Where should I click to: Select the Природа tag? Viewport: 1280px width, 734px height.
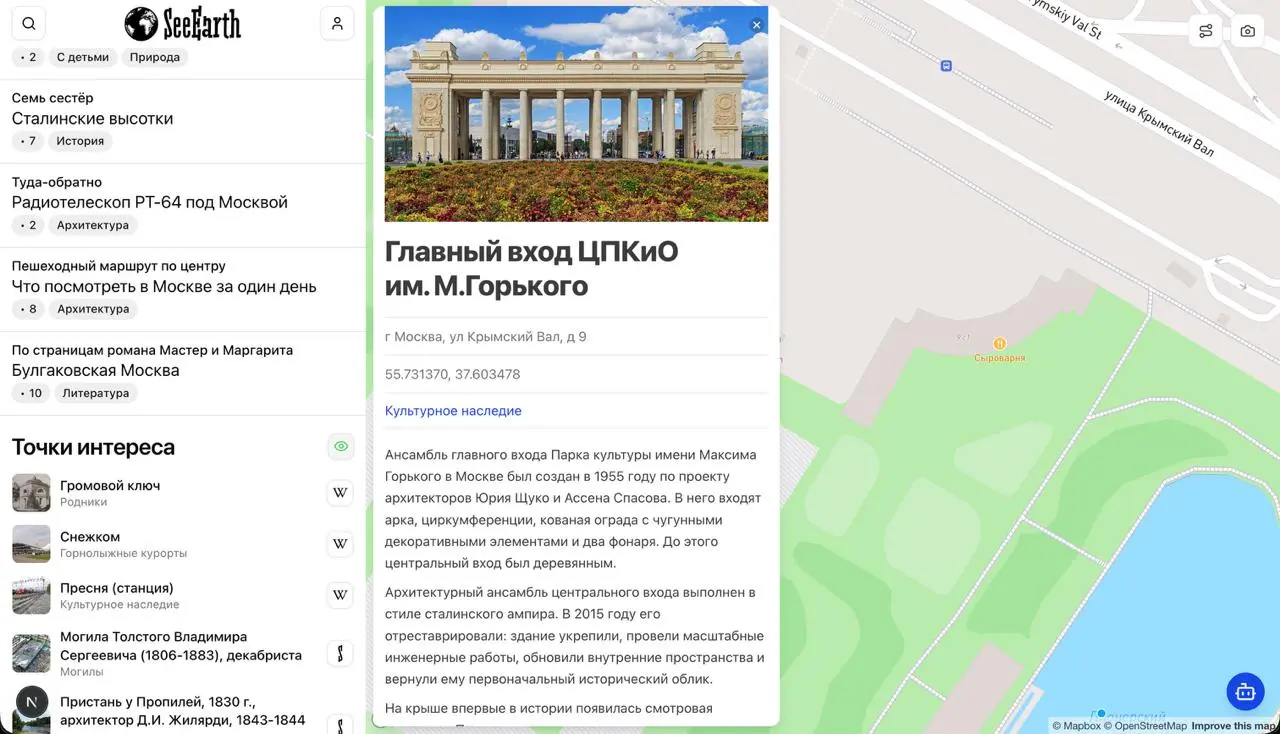tap(155, 57)
